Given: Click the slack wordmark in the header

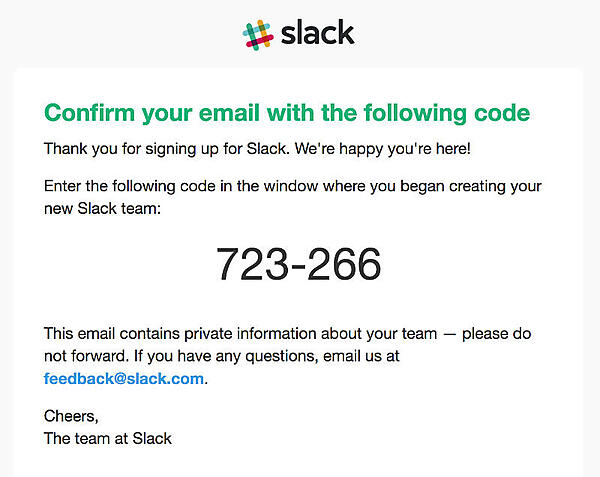Looking at the screenshot, I should [317, 33].
